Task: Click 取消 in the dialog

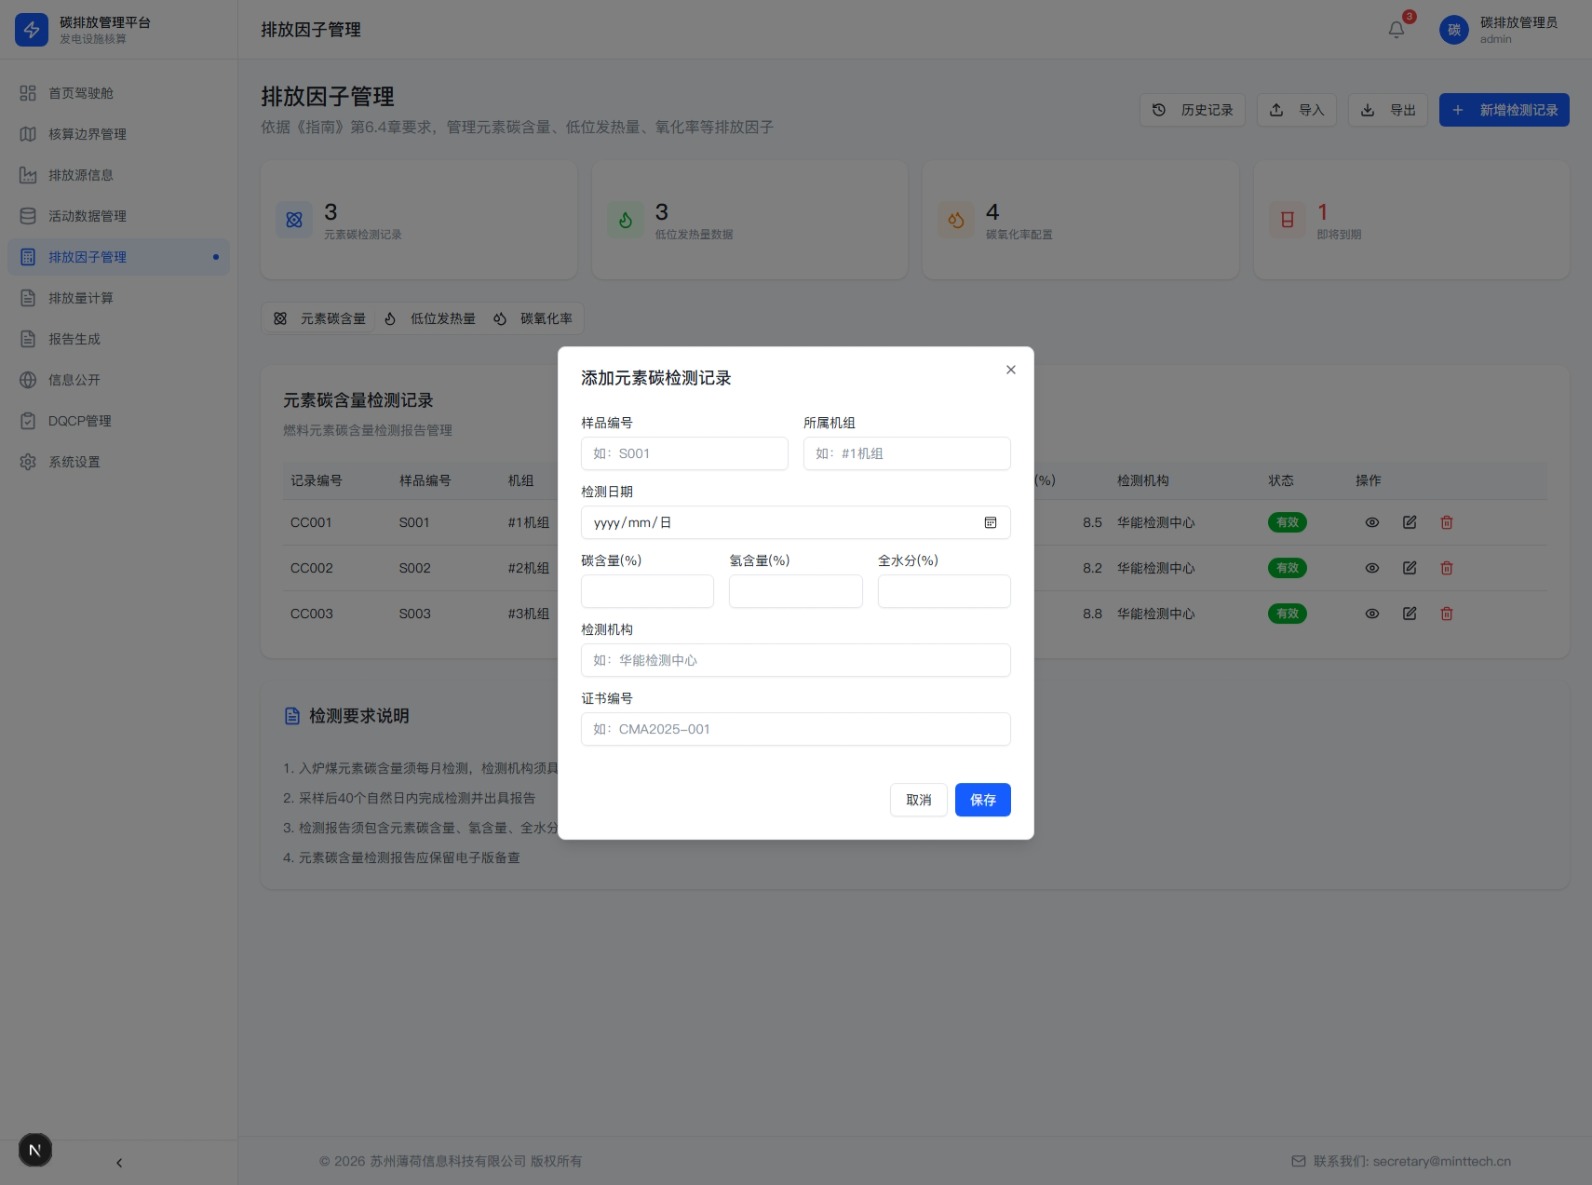Action: 918,800
